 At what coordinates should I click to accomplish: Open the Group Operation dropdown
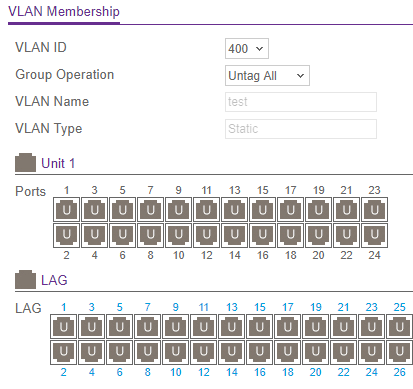267,76
